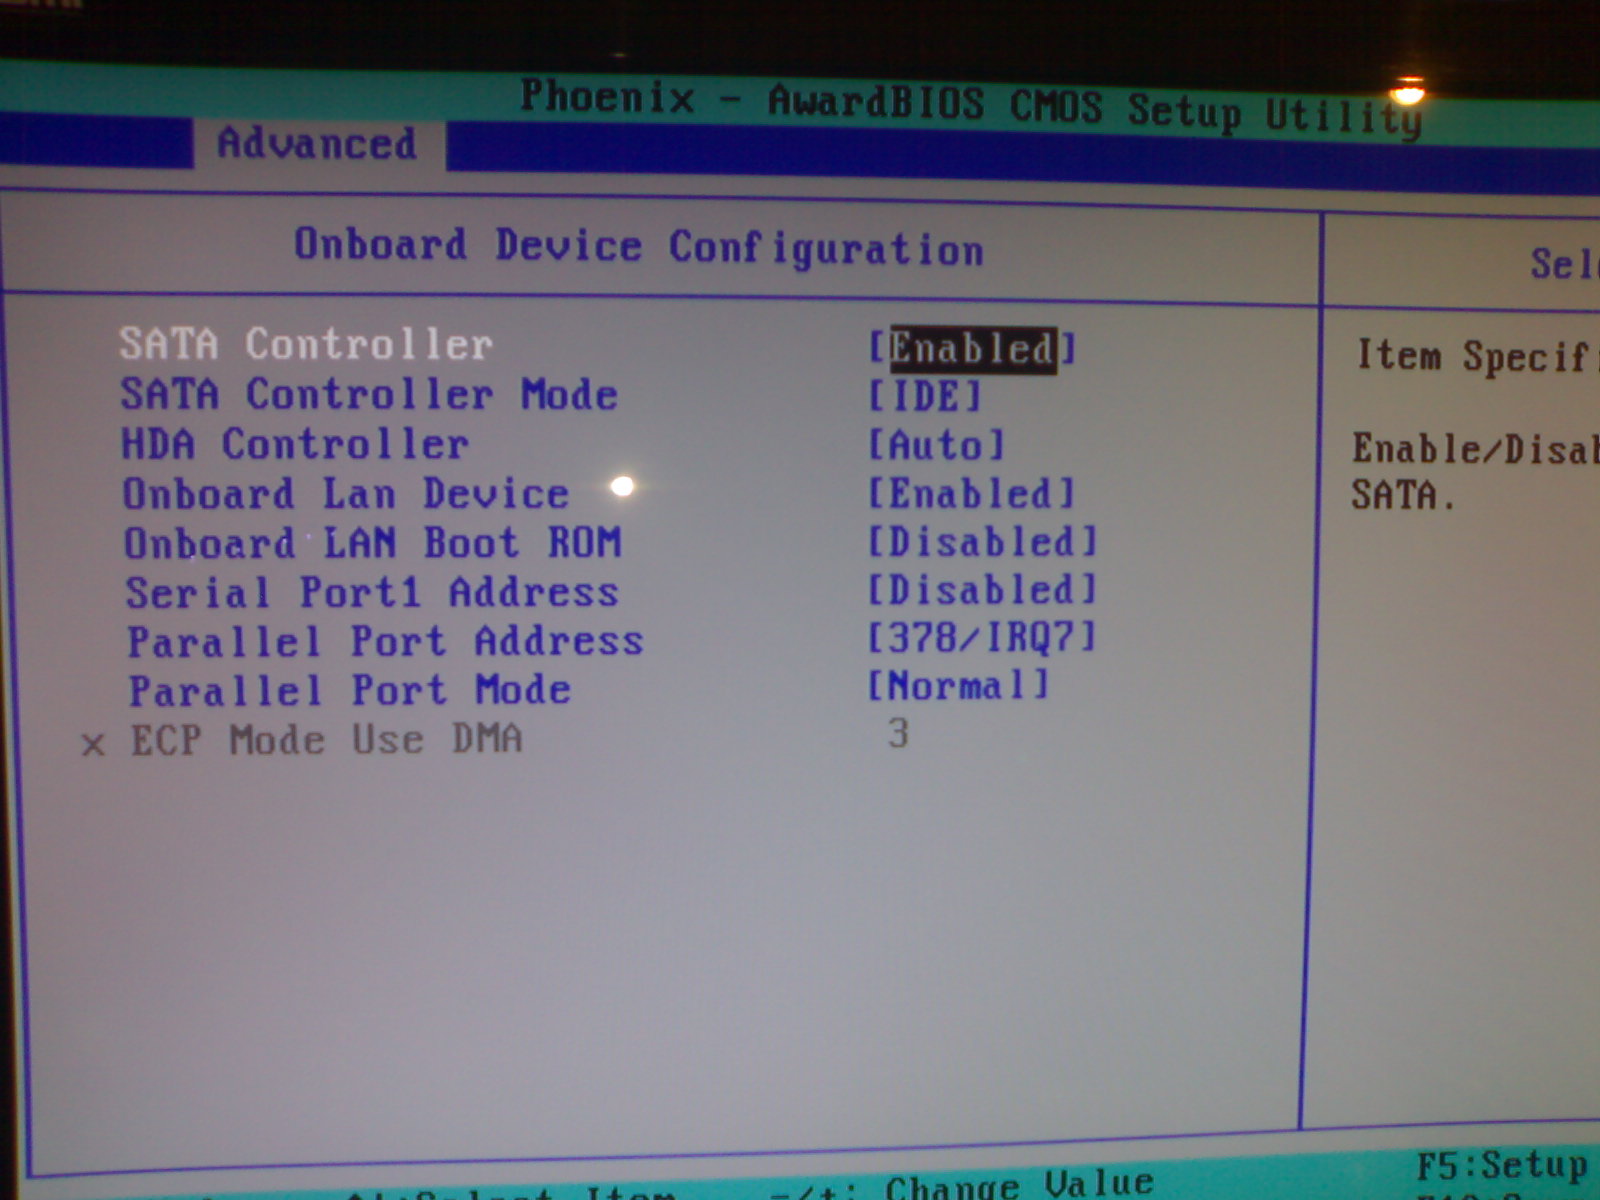Select the HDA Controller label
The height and width of the screenshot is (1200, 1600).
pos(295,444)
